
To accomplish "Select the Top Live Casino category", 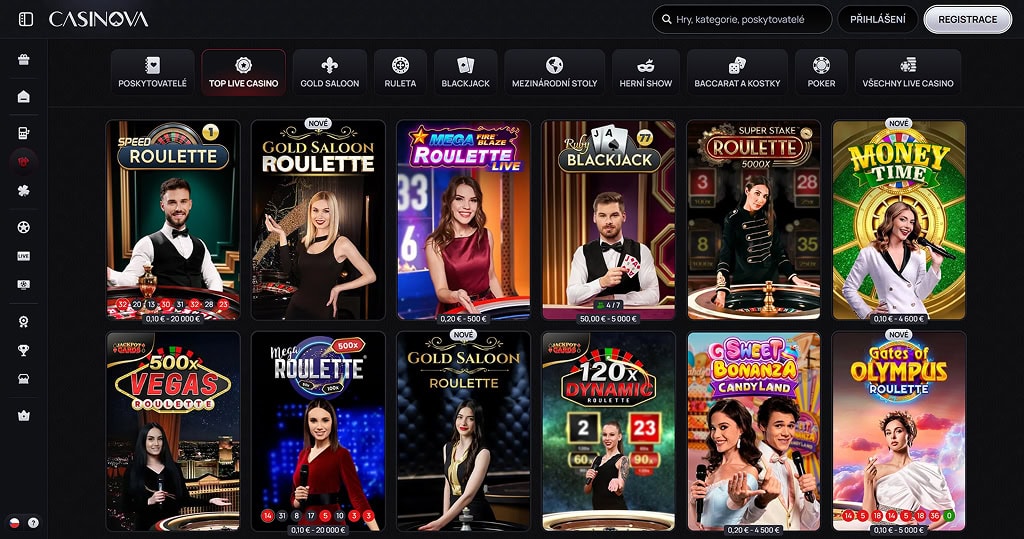I will point(244,73).
